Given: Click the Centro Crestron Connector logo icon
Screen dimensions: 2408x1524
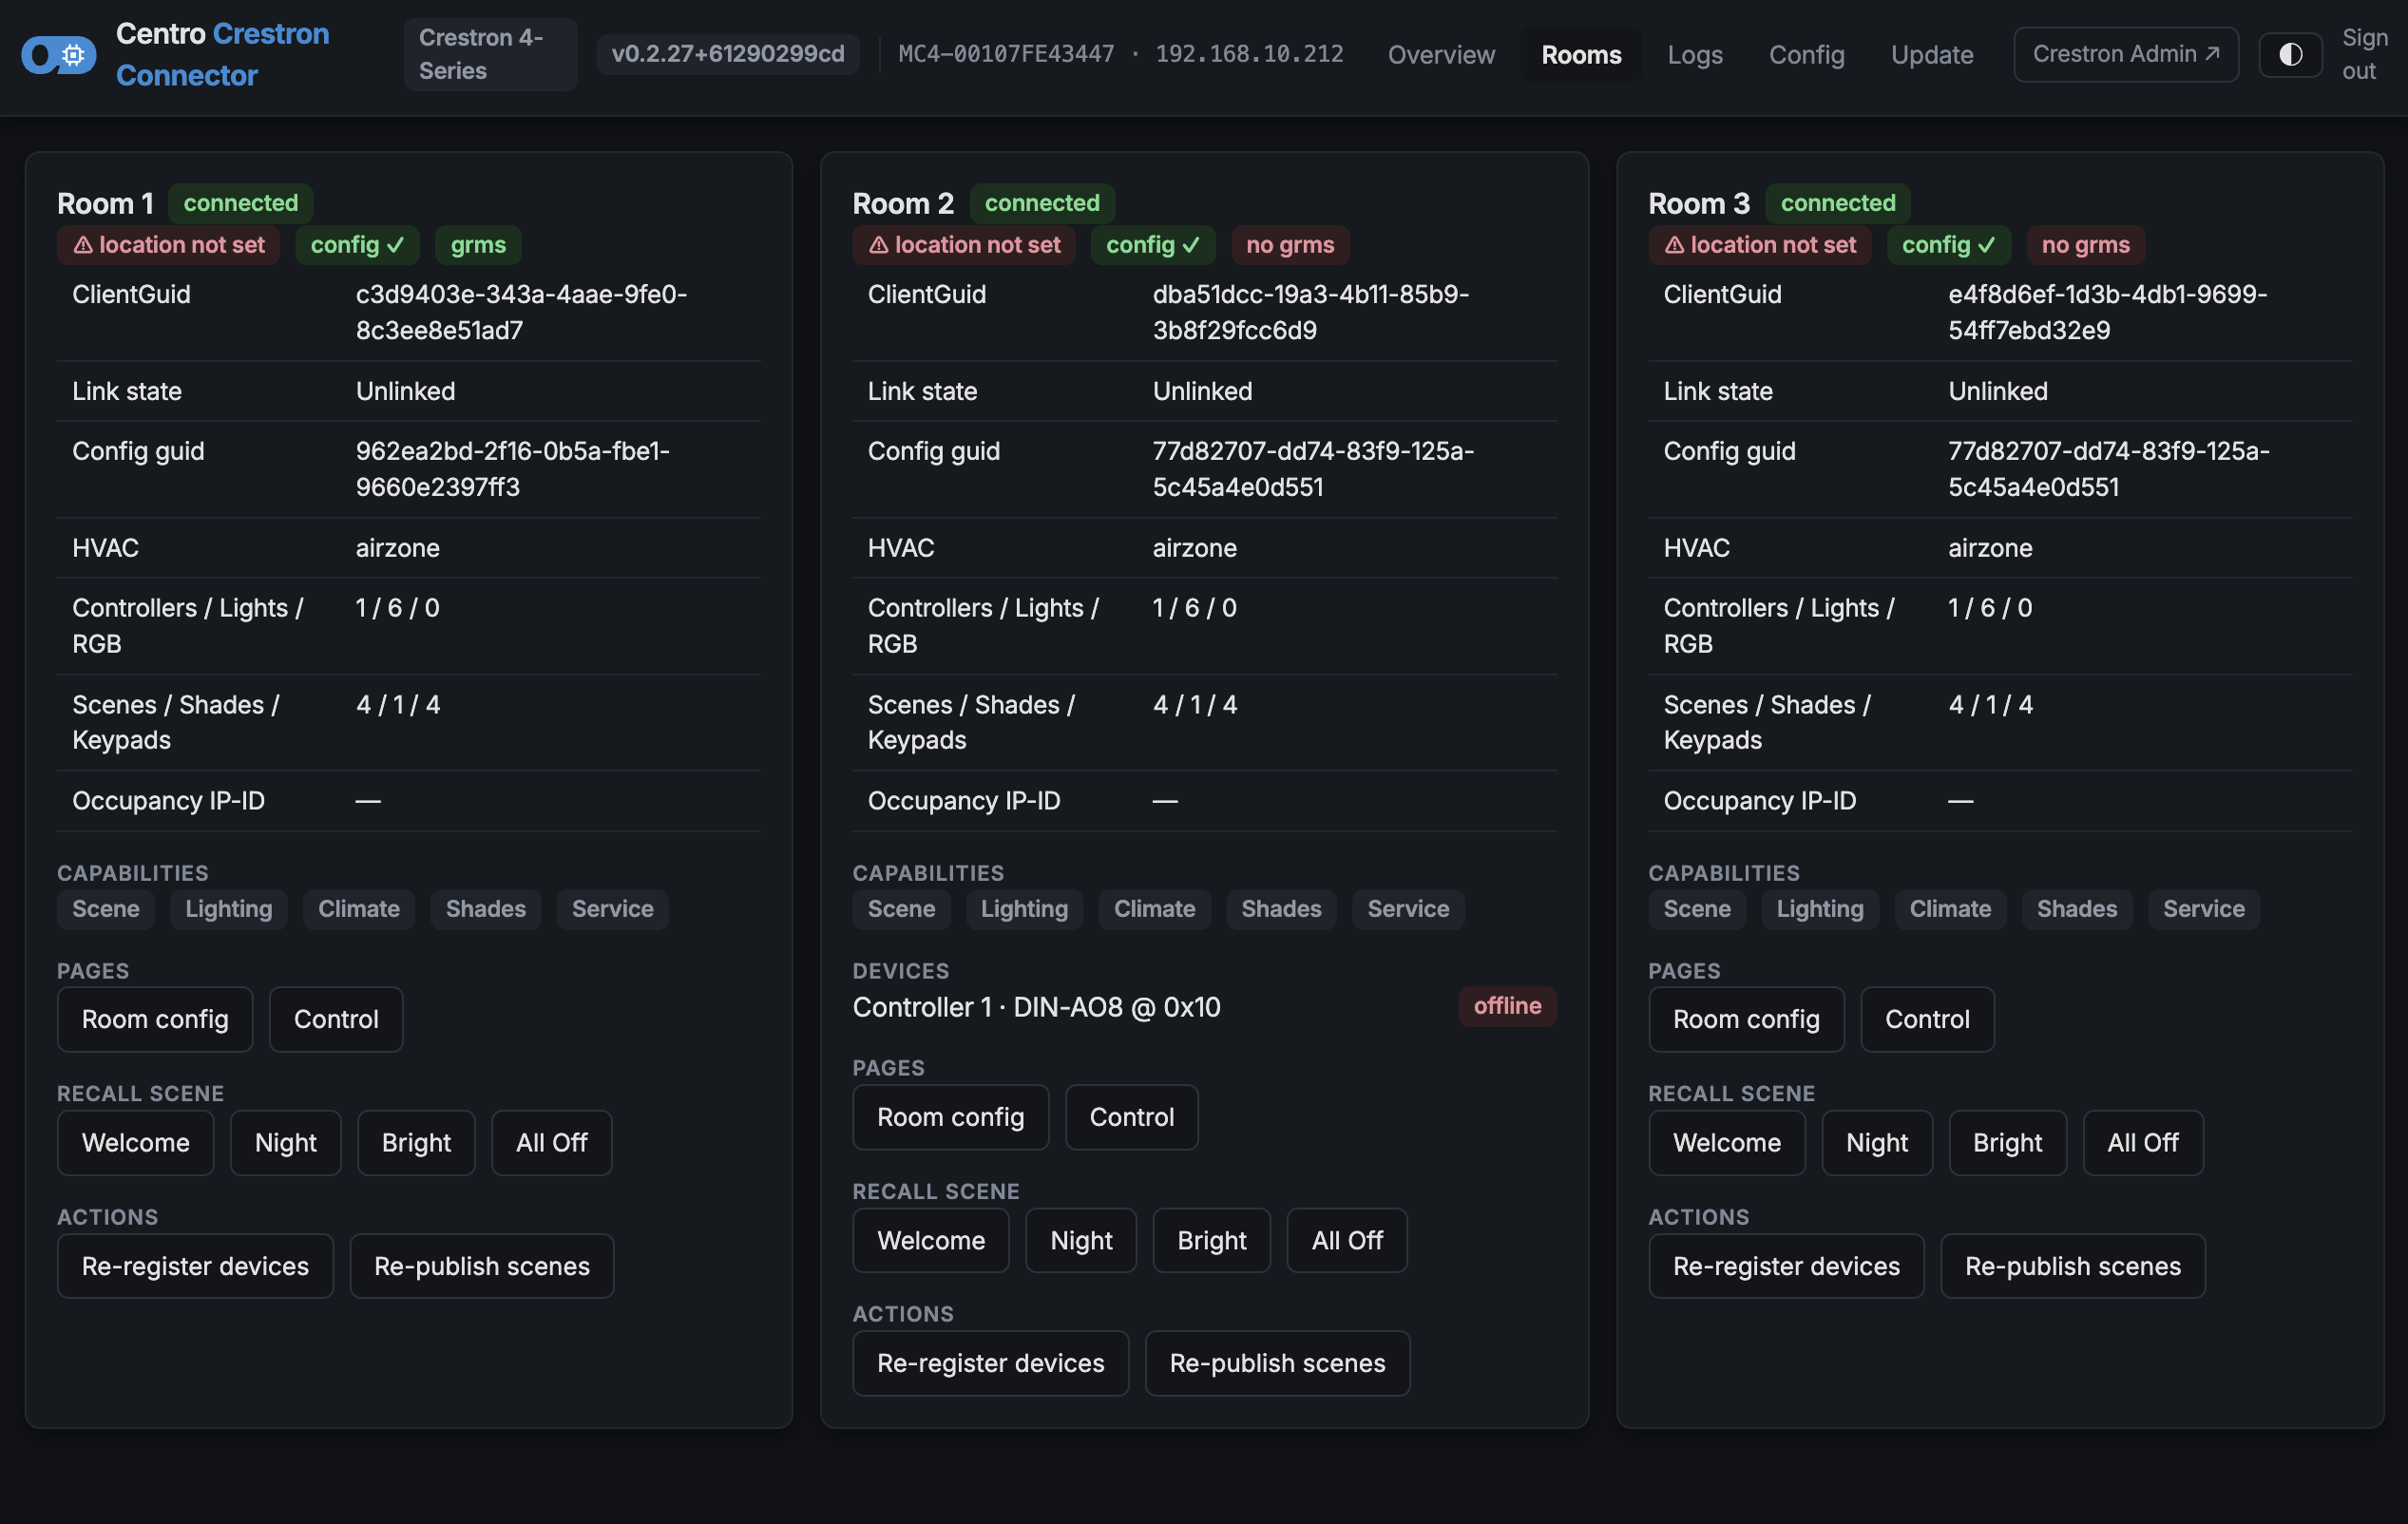Looking at the screenshot, I should [x=59, y=55].
